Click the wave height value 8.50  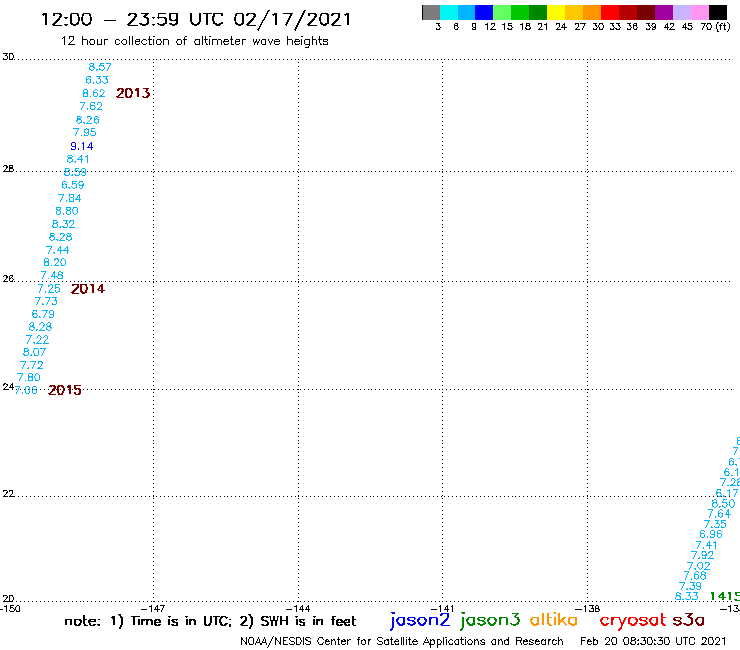[x=723, y=503]
